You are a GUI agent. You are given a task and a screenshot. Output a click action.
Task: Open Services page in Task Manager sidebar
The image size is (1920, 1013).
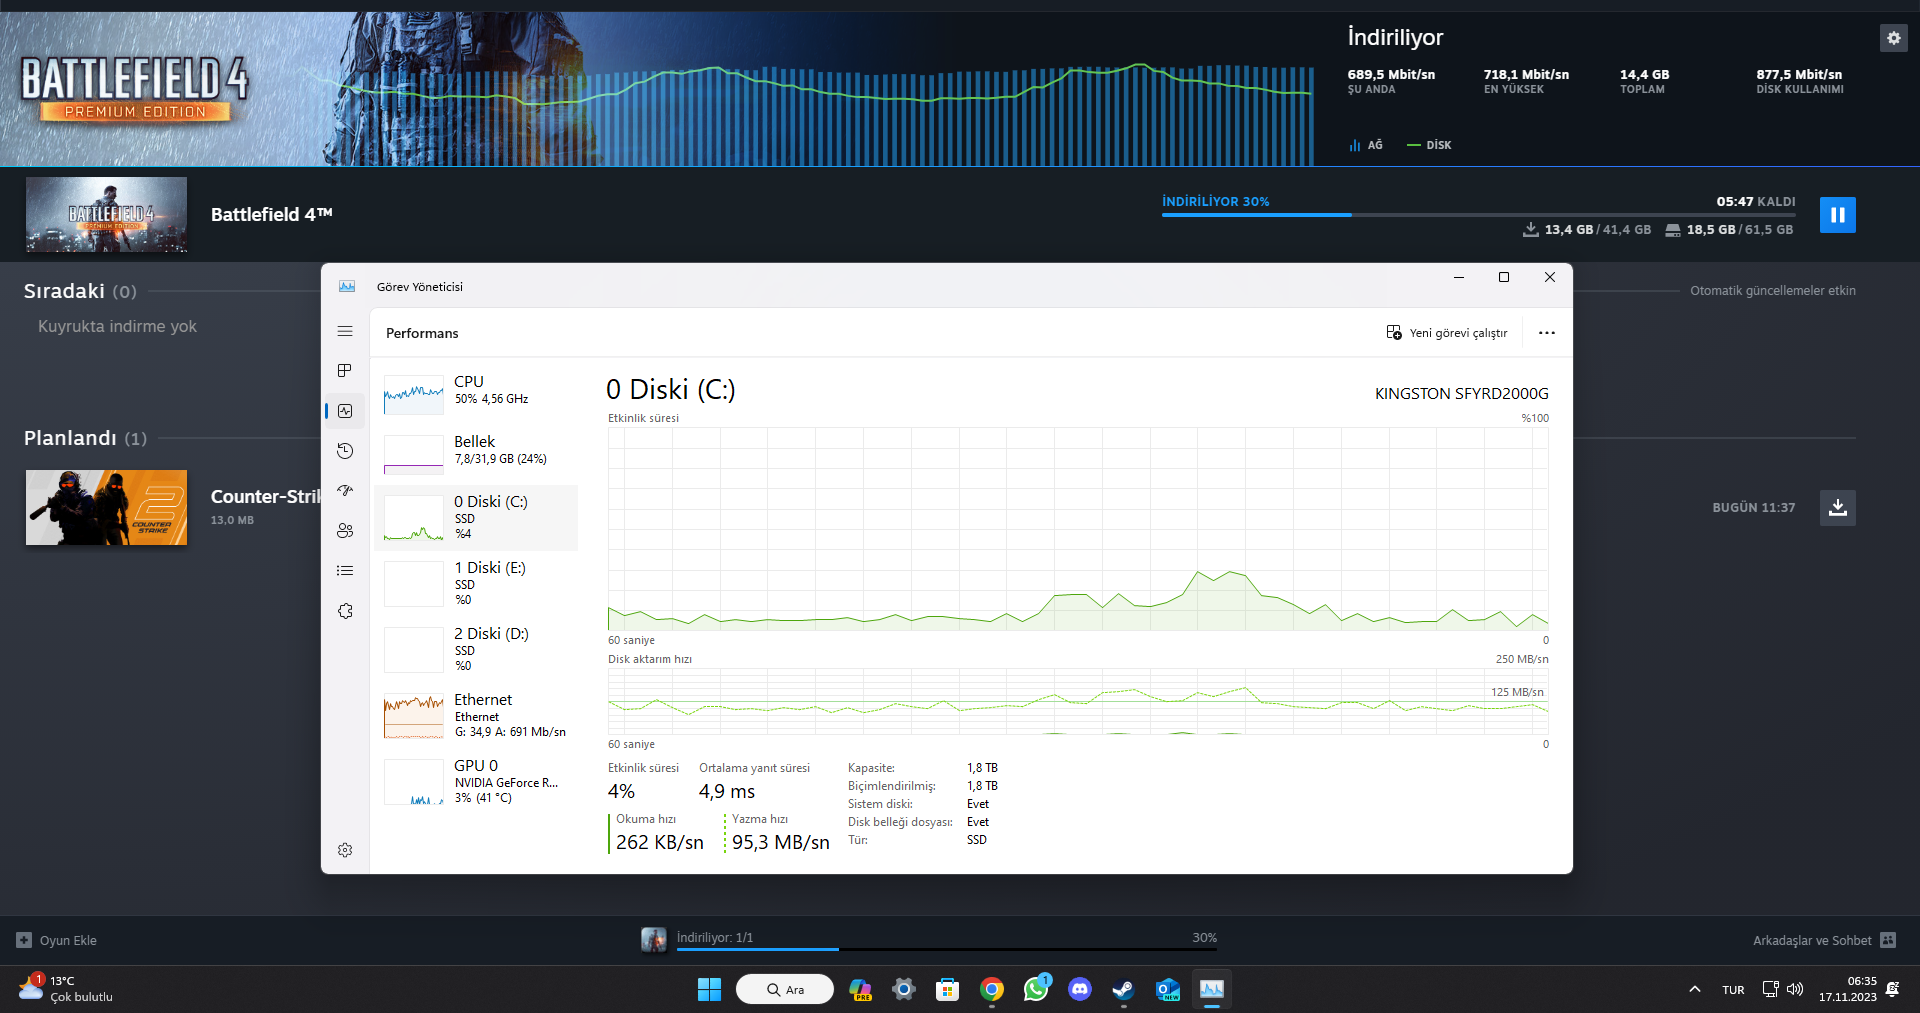(345, 611)
